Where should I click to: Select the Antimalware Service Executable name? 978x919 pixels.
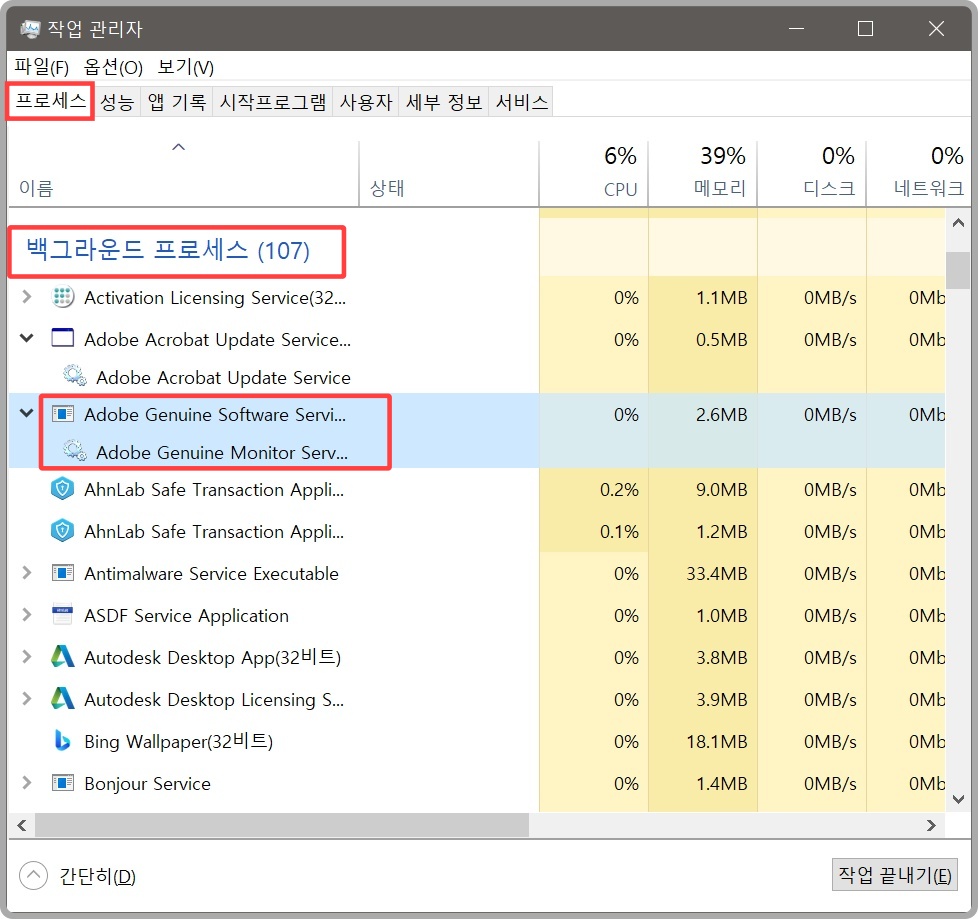tap(211, 573)
